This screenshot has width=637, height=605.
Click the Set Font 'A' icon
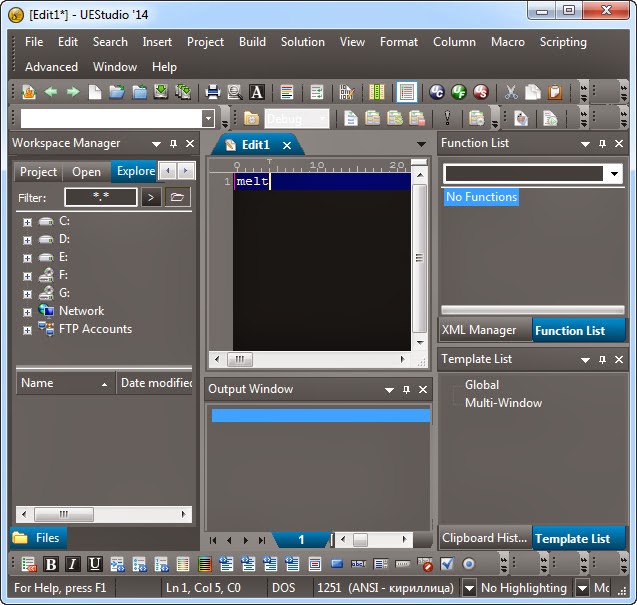click(x=257, y=92)
